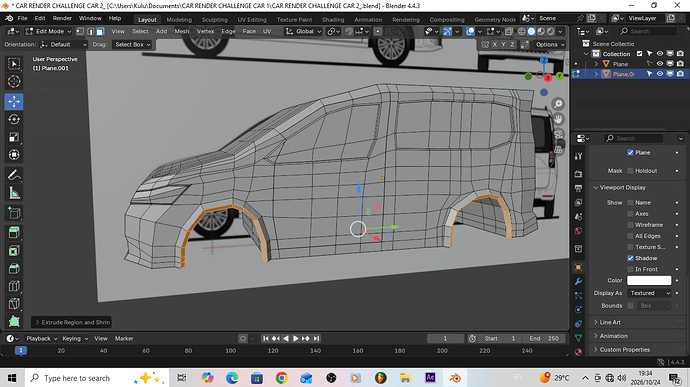The height and width of the screenshot is (387, 690).
Task: Open the Modifiers properties tab
Action: [x=579, y=281]
